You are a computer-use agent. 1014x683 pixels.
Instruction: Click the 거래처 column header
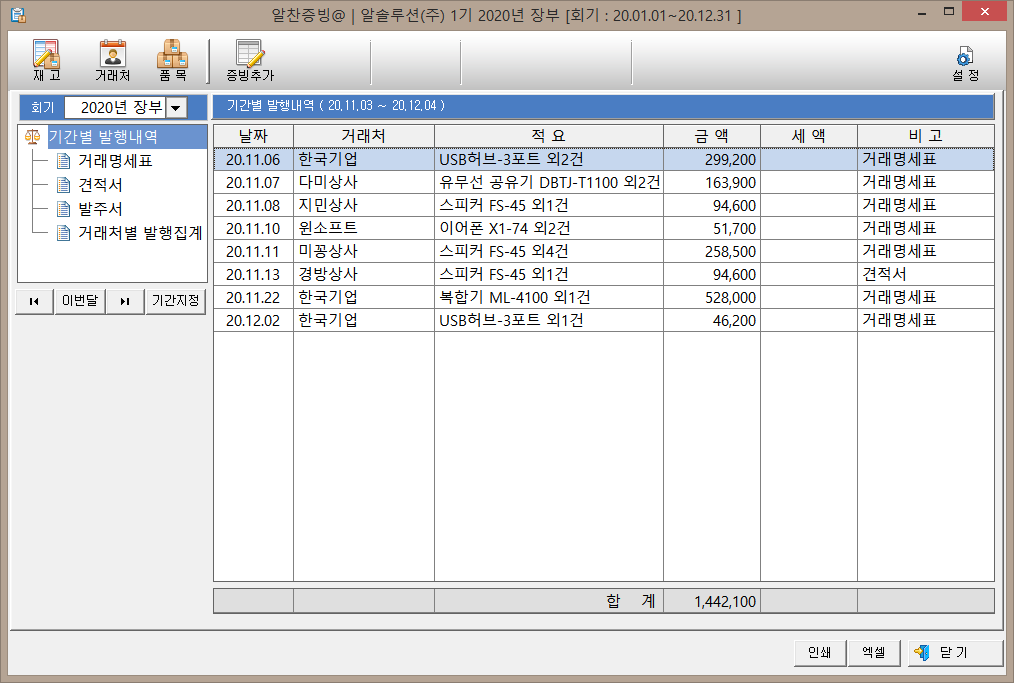pyautogui.click(x=363, y=136)
